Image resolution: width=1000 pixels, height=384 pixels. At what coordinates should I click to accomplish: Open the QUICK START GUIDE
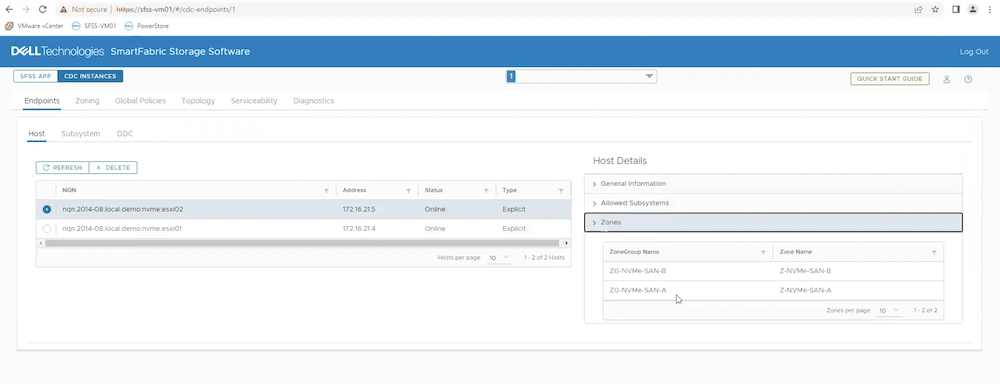click(890, 79)
